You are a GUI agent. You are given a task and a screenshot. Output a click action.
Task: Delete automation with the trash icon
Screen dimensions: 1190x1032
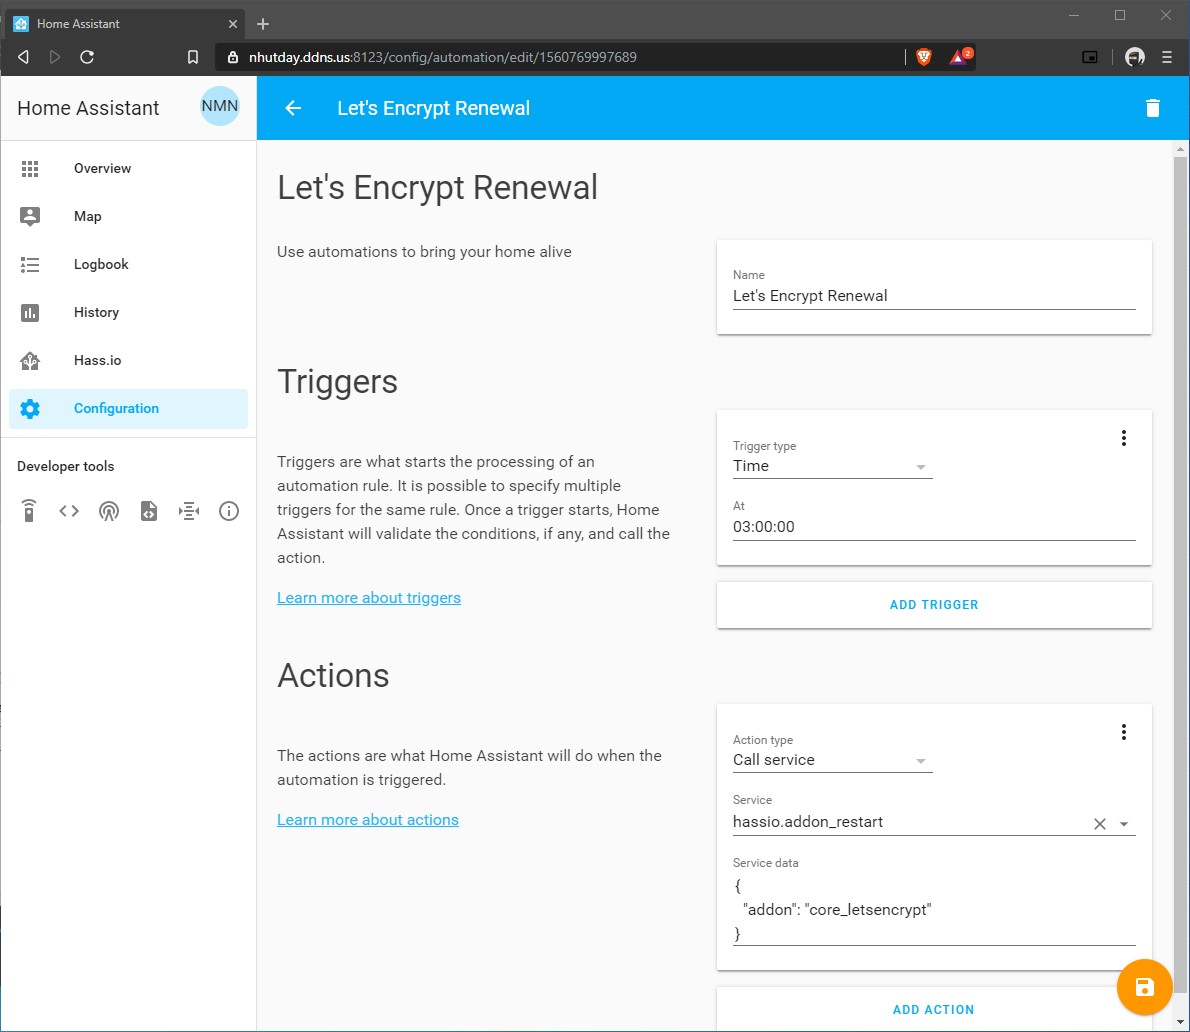(1152, 108)
